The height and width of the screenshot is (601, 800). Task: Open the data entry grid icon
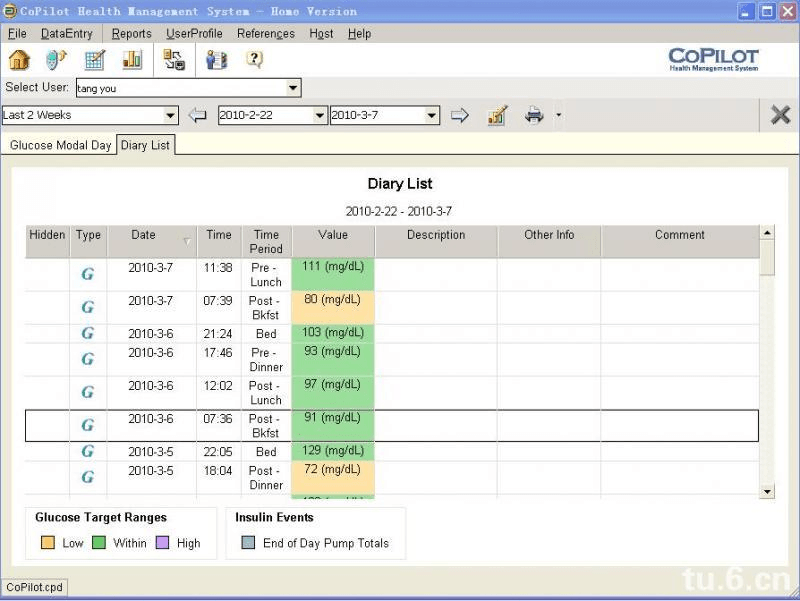point(94,60)
